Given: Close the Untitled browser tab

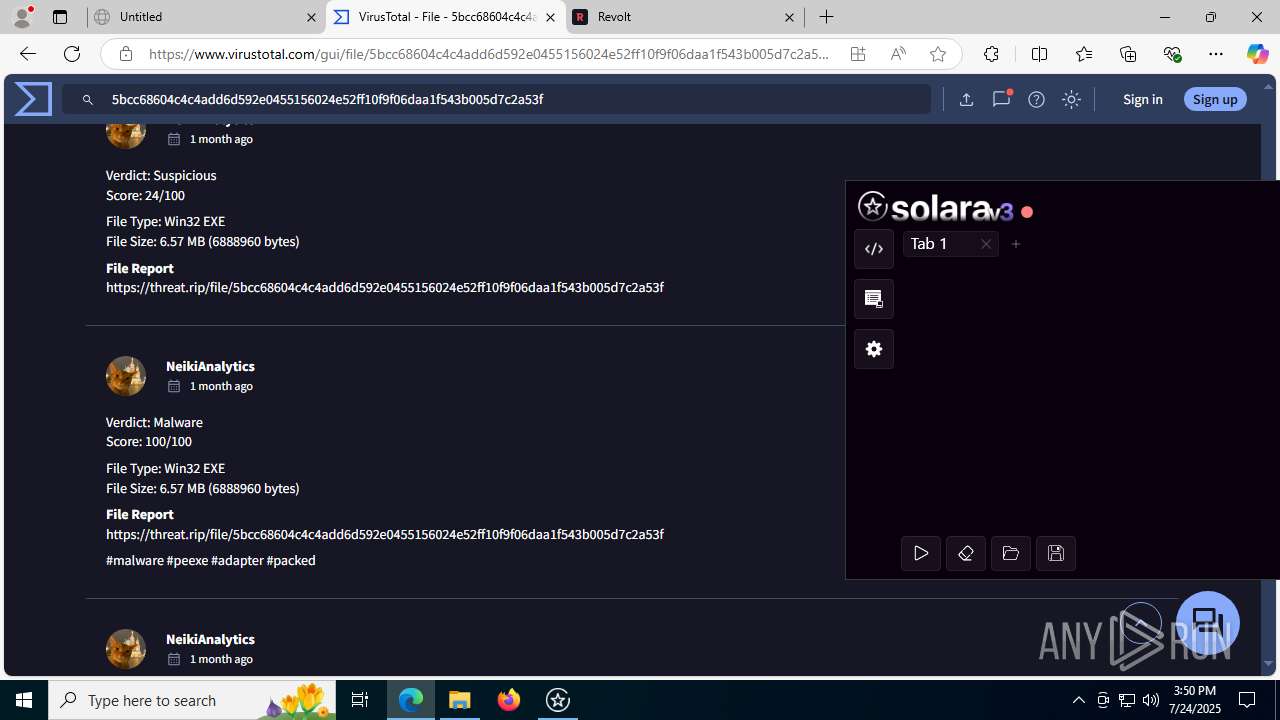Looking at the screenshot, I should click(311, 17).
